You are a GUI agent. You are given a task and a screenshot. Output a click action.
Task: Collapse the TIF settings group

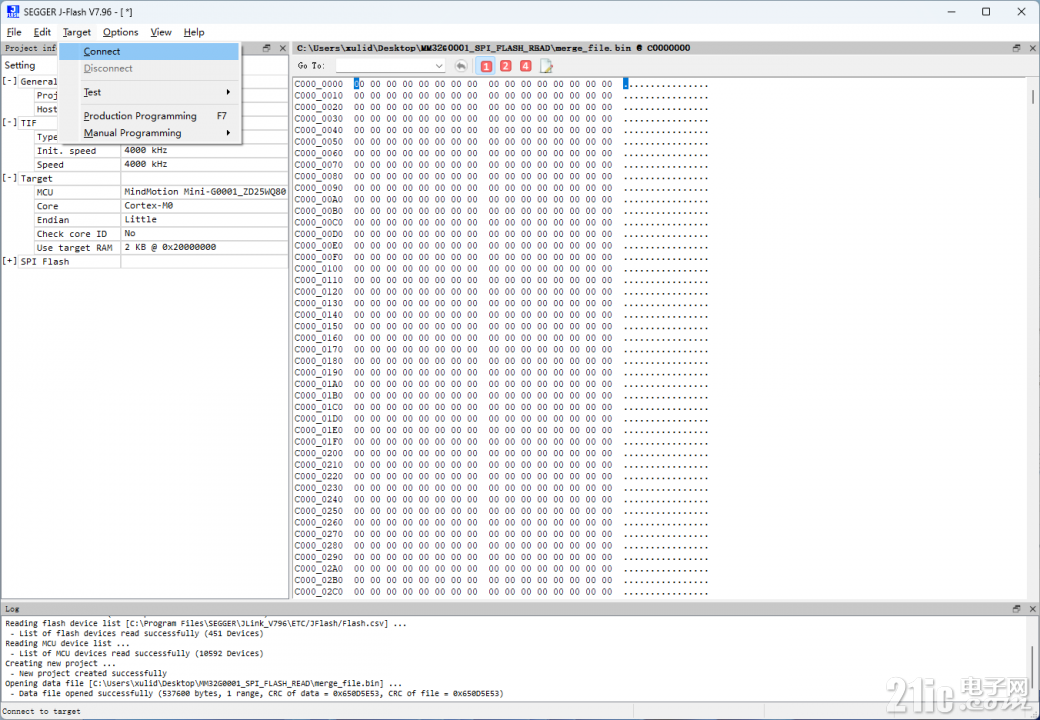pos(9,122)
